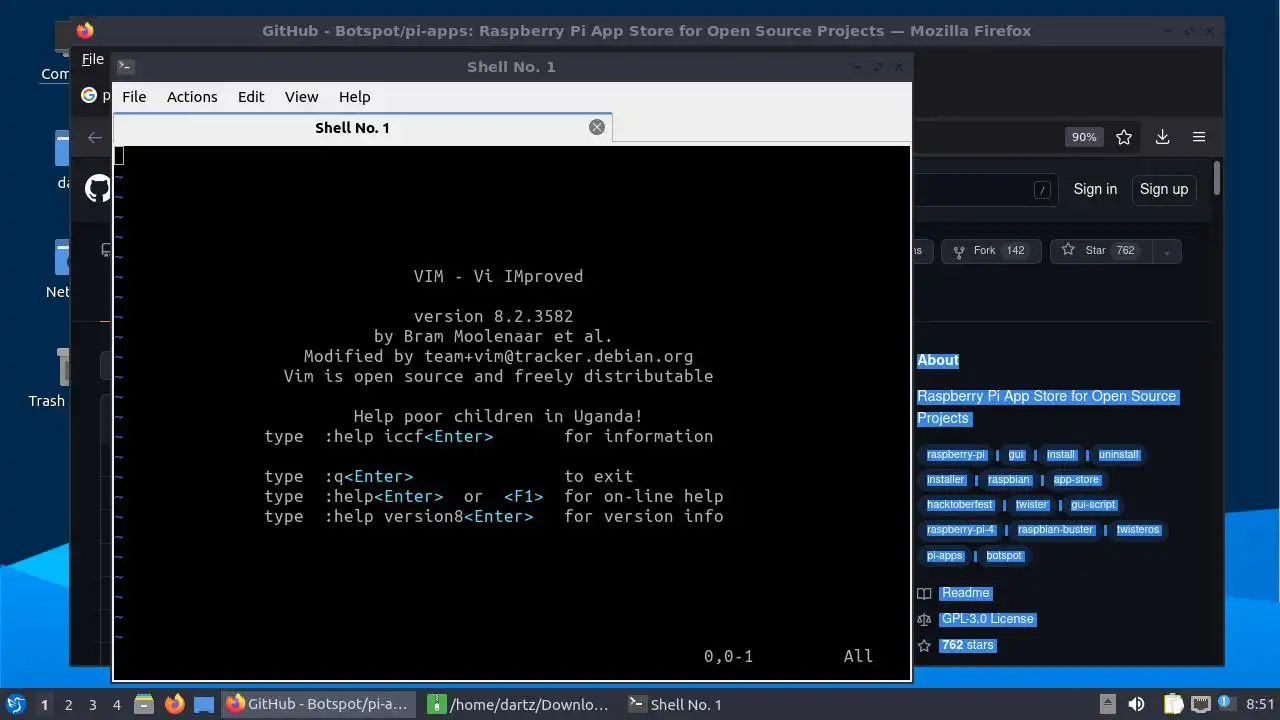Click the uninstall topic tag
The width and height of the screenshot is (1280, 720).
pyautogui.click(x=1119, y=455)
